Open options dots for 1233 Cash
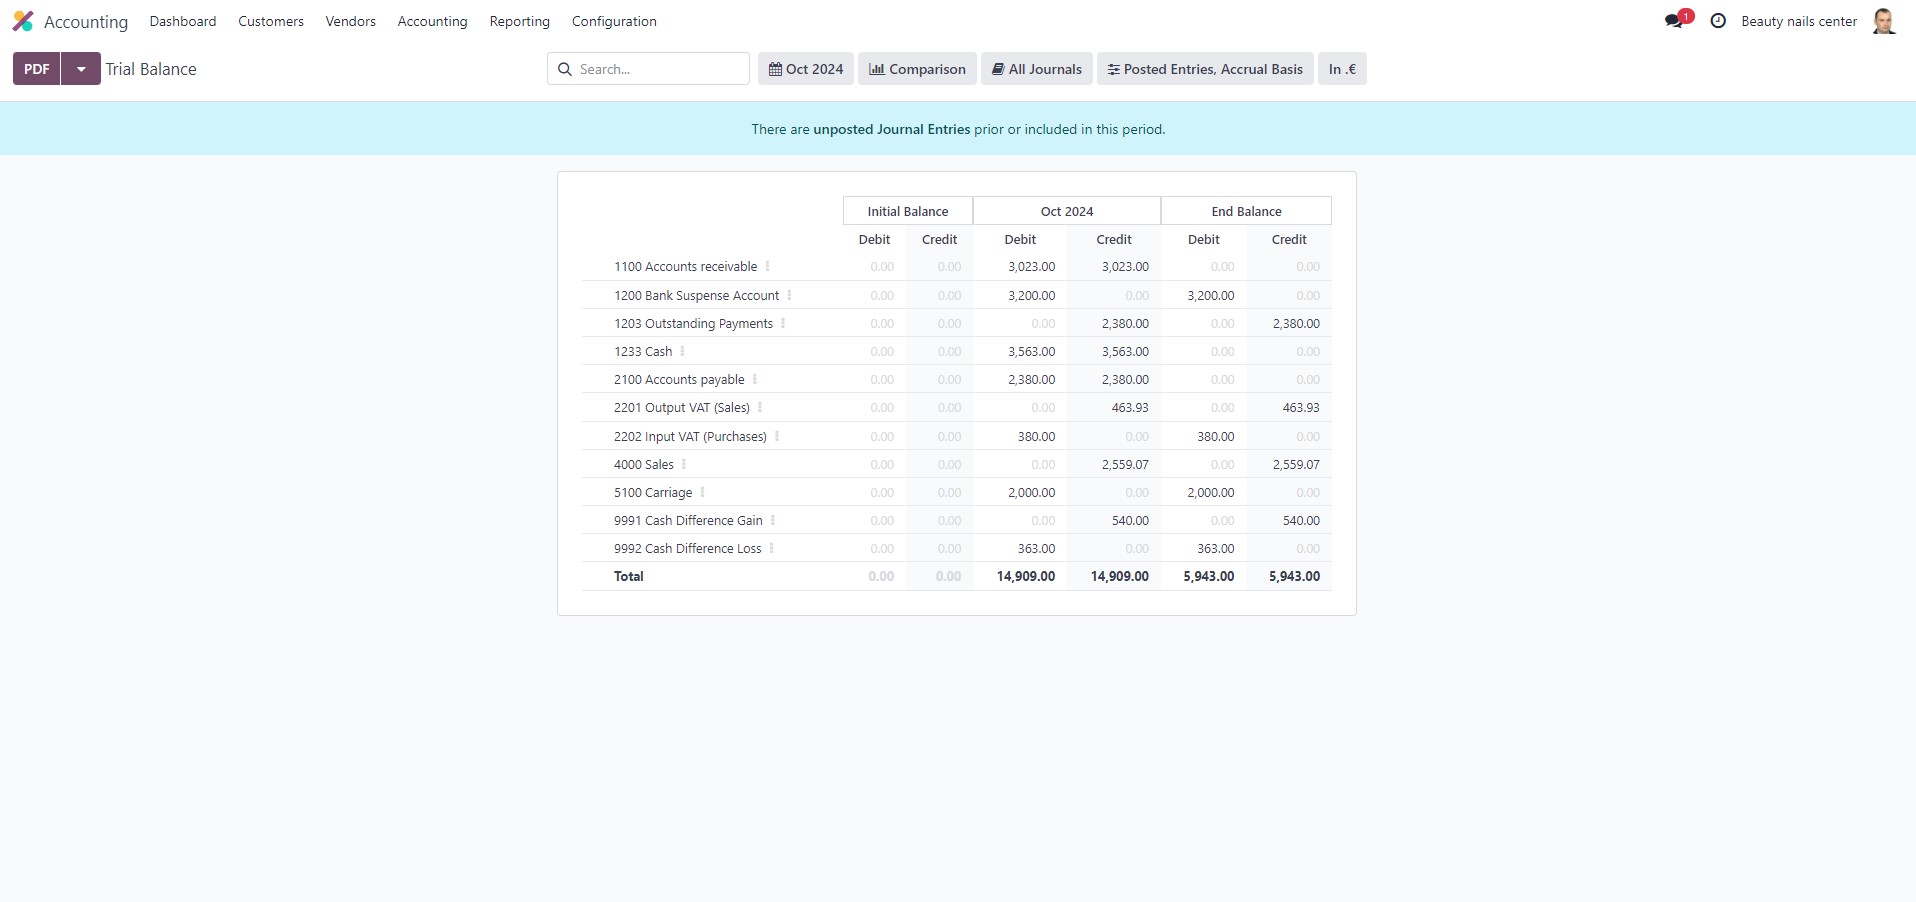This screenshot has height=902, width=1916. tap(683, 352)
